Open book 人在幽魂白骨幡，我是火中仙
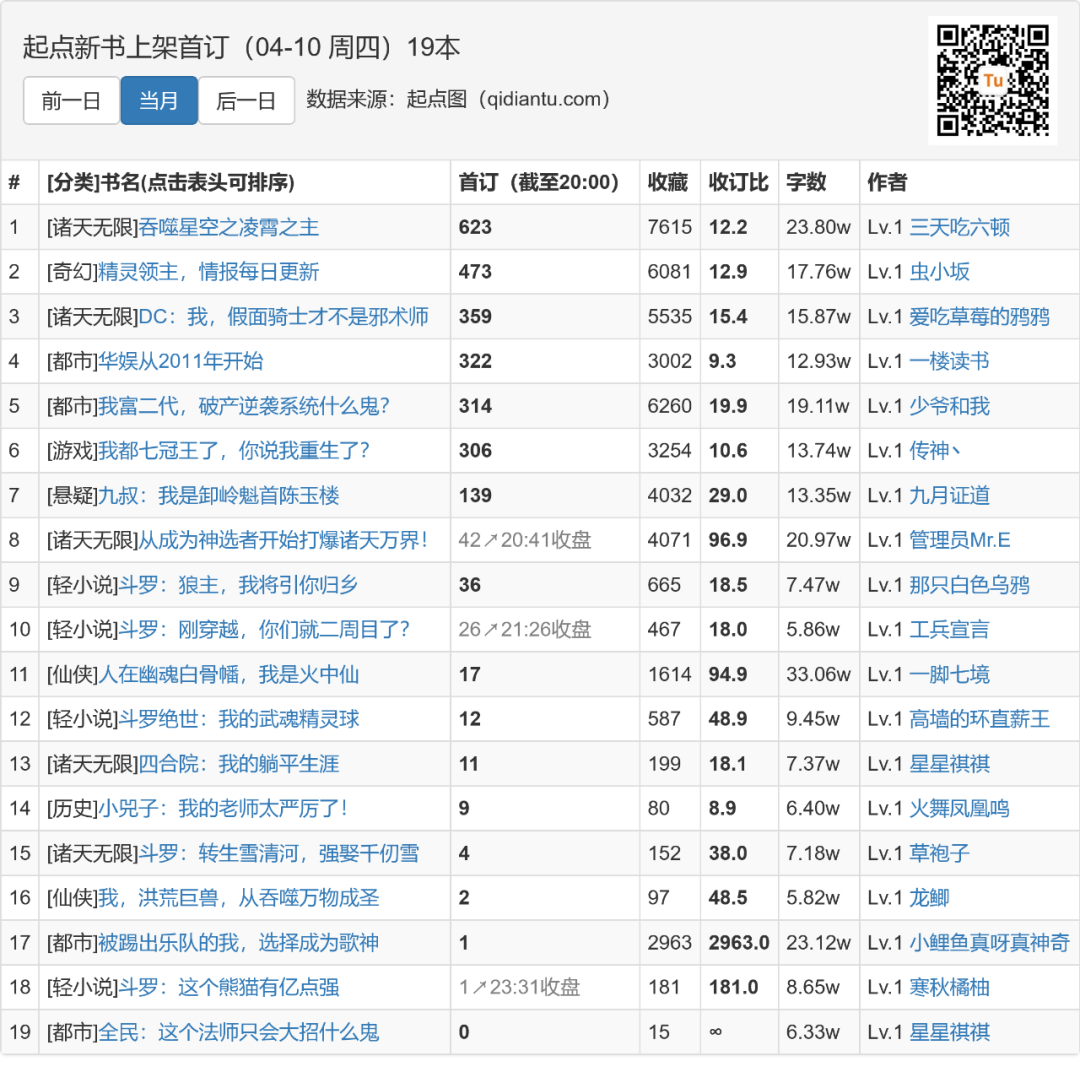1080x1083 pixels. [229, 675]
